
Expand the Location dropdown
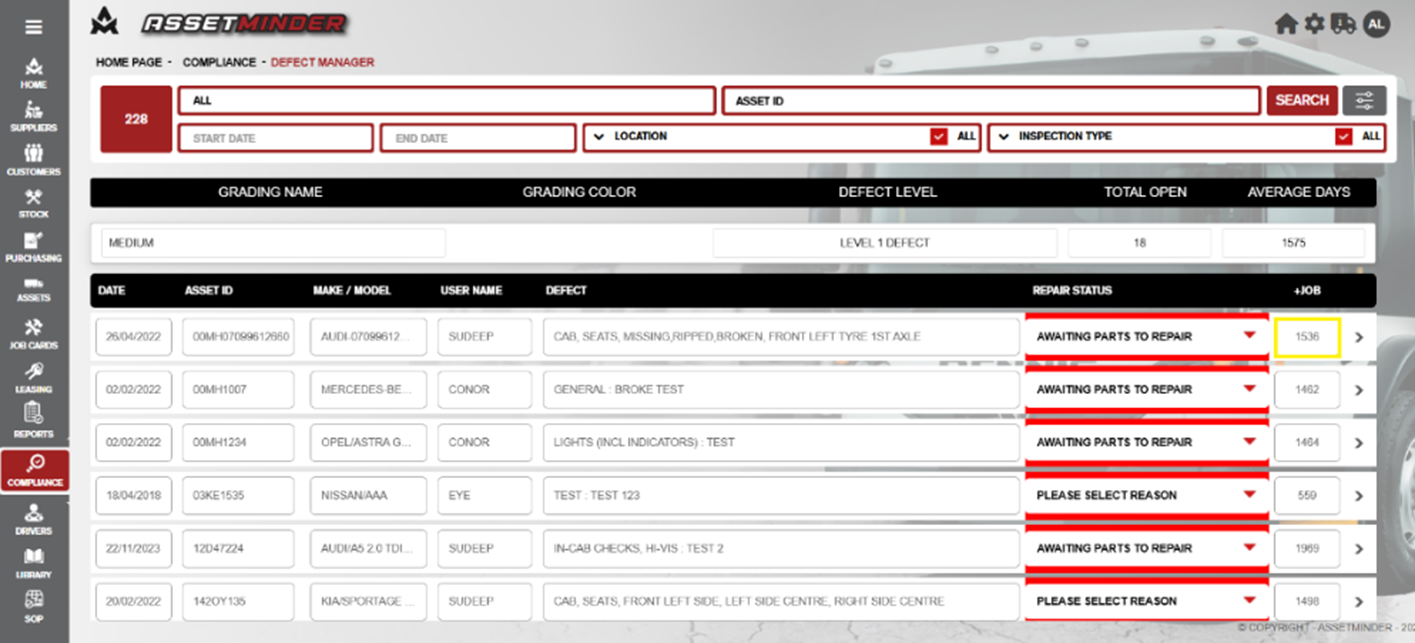coord(599,137)
